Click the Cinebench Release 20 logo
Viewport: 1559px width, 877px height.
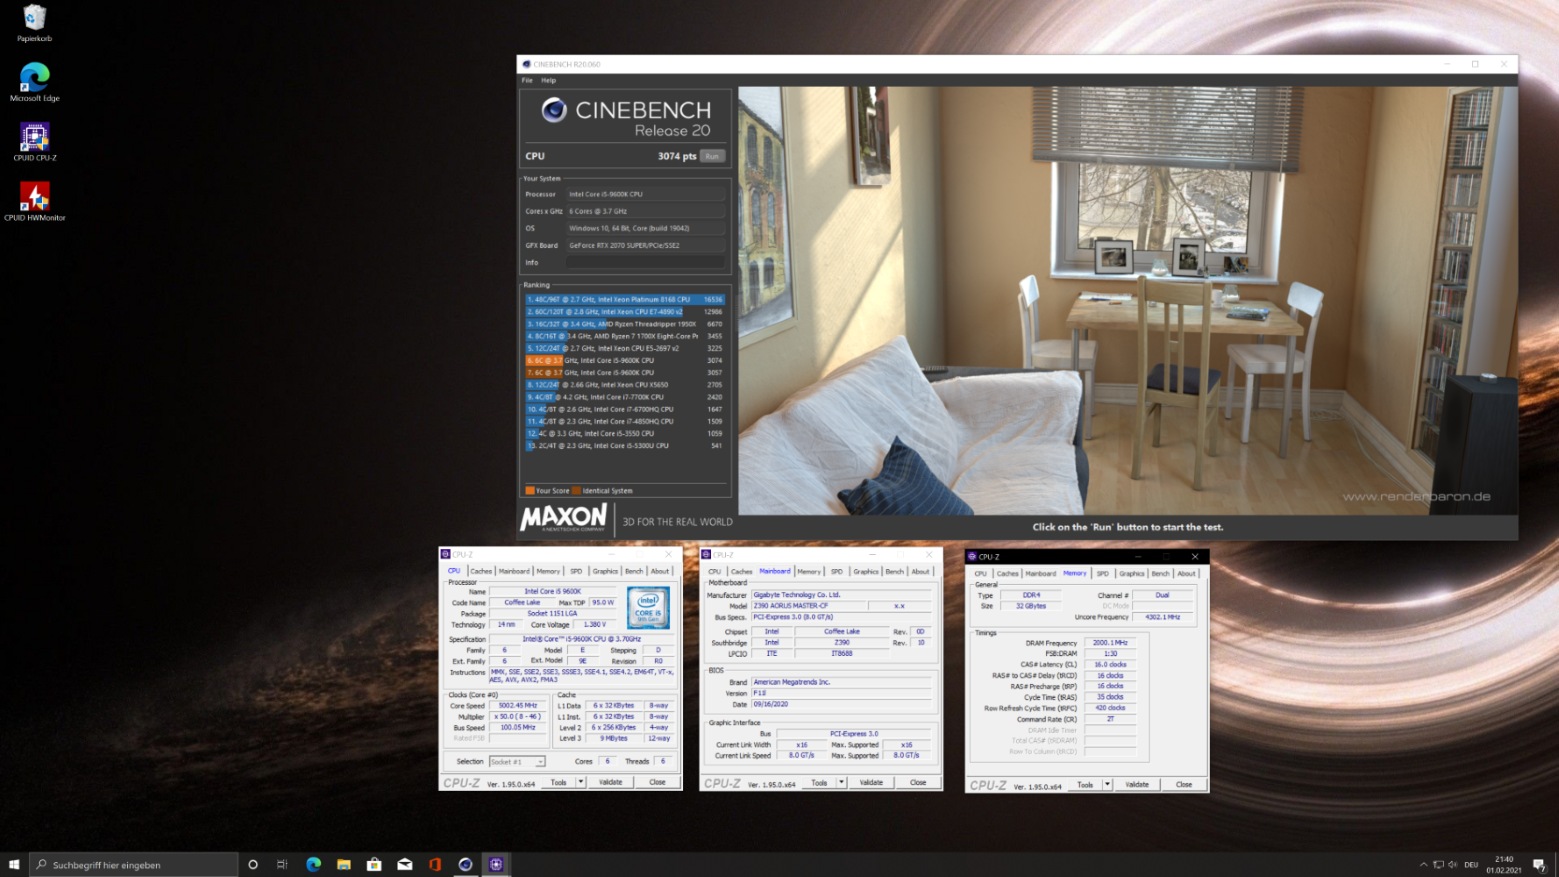626,117
